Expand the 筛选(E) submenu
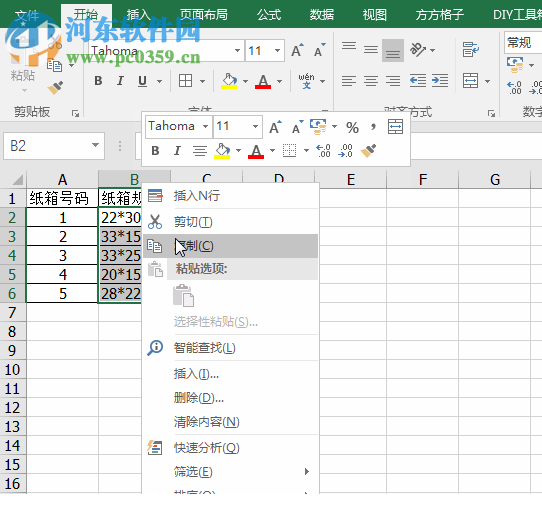The width and height of the screenshot is (542, 507). 231,471
